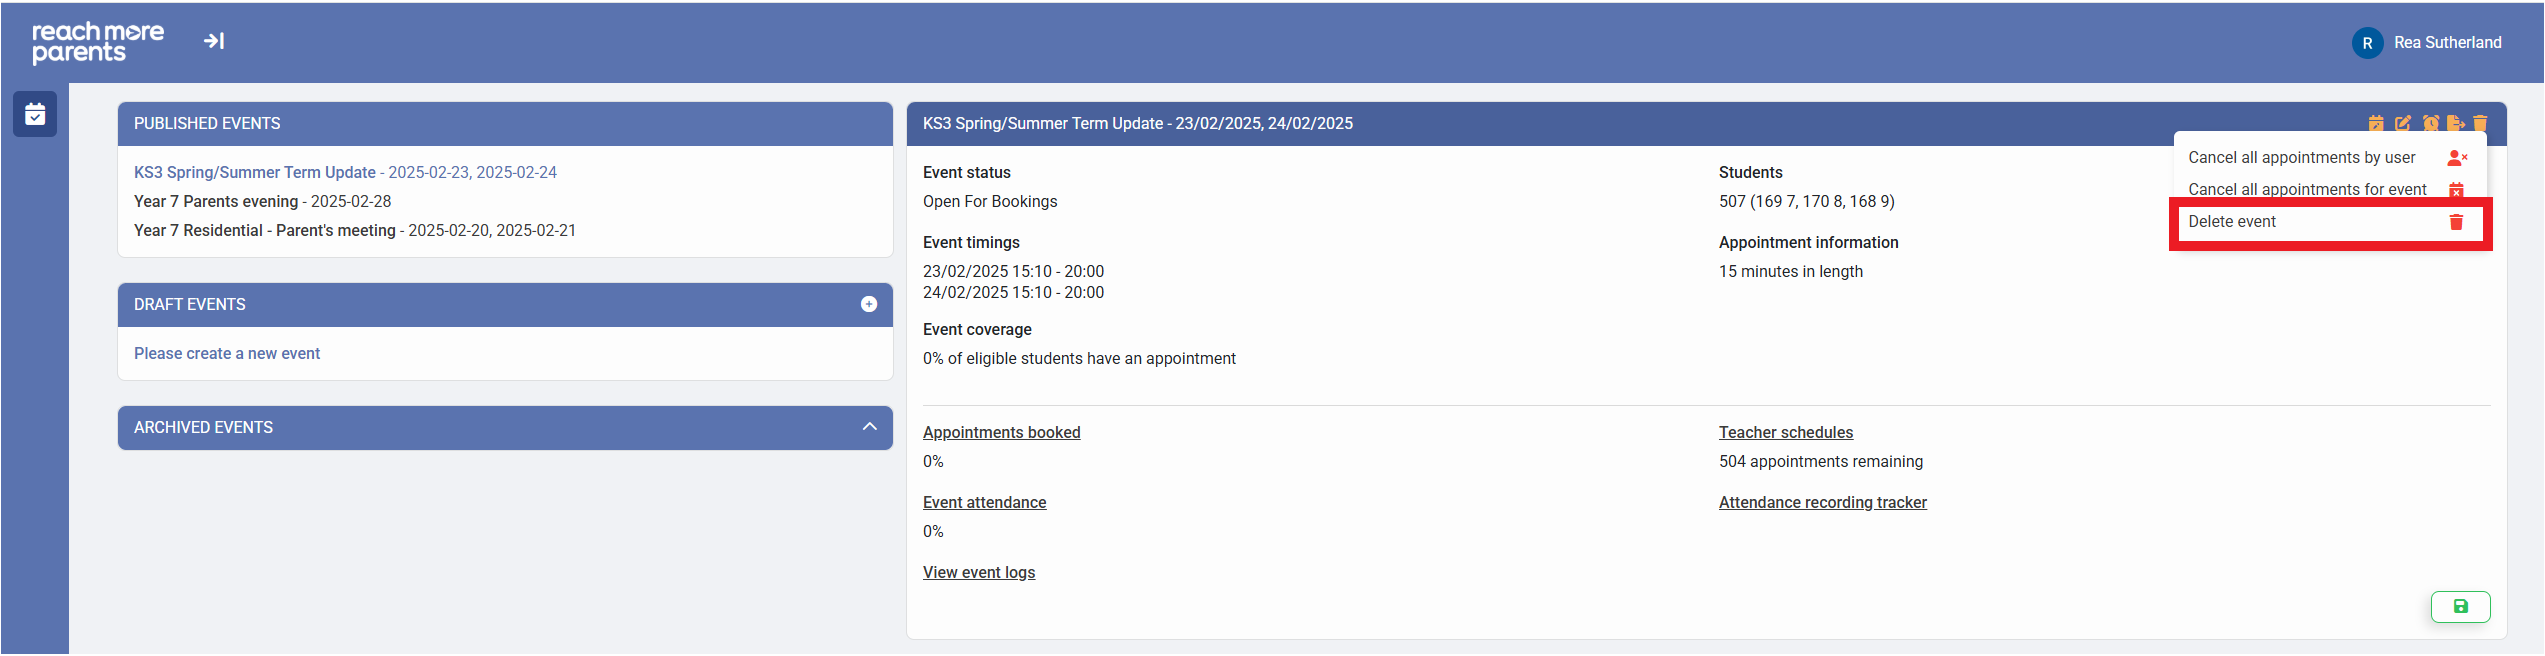
Task: Click the green save icon button
Action: [2460, 606]
